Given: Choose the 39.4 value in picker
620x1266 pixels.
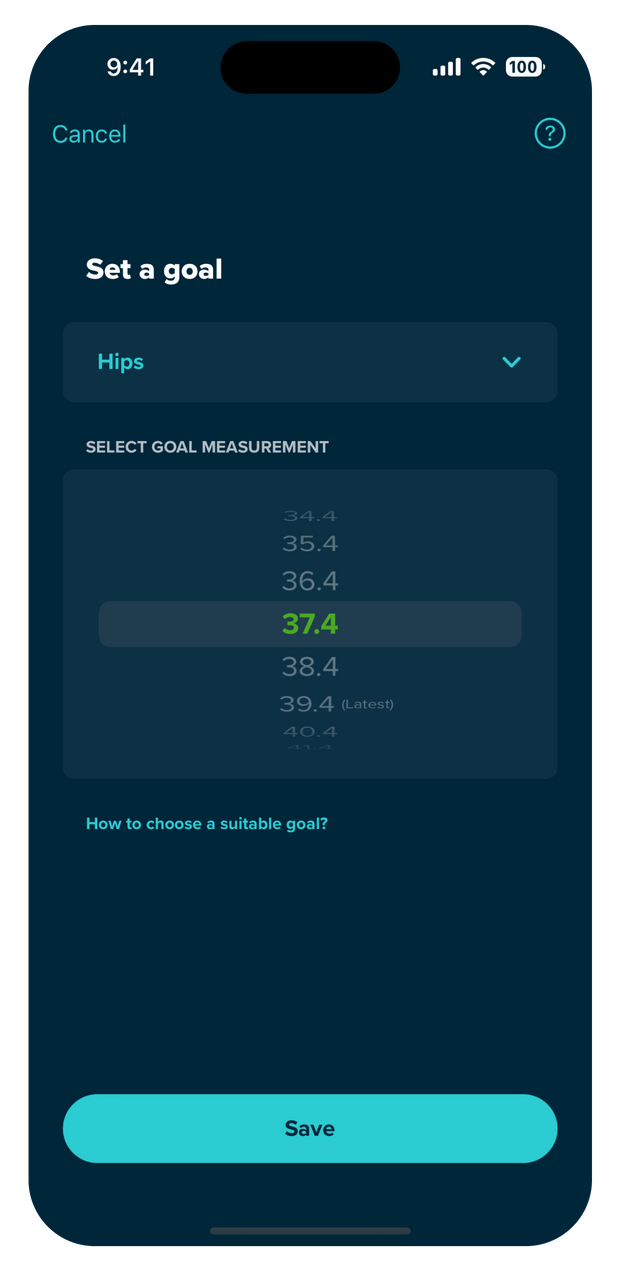Looking at the screenshot, I should 308,704.
